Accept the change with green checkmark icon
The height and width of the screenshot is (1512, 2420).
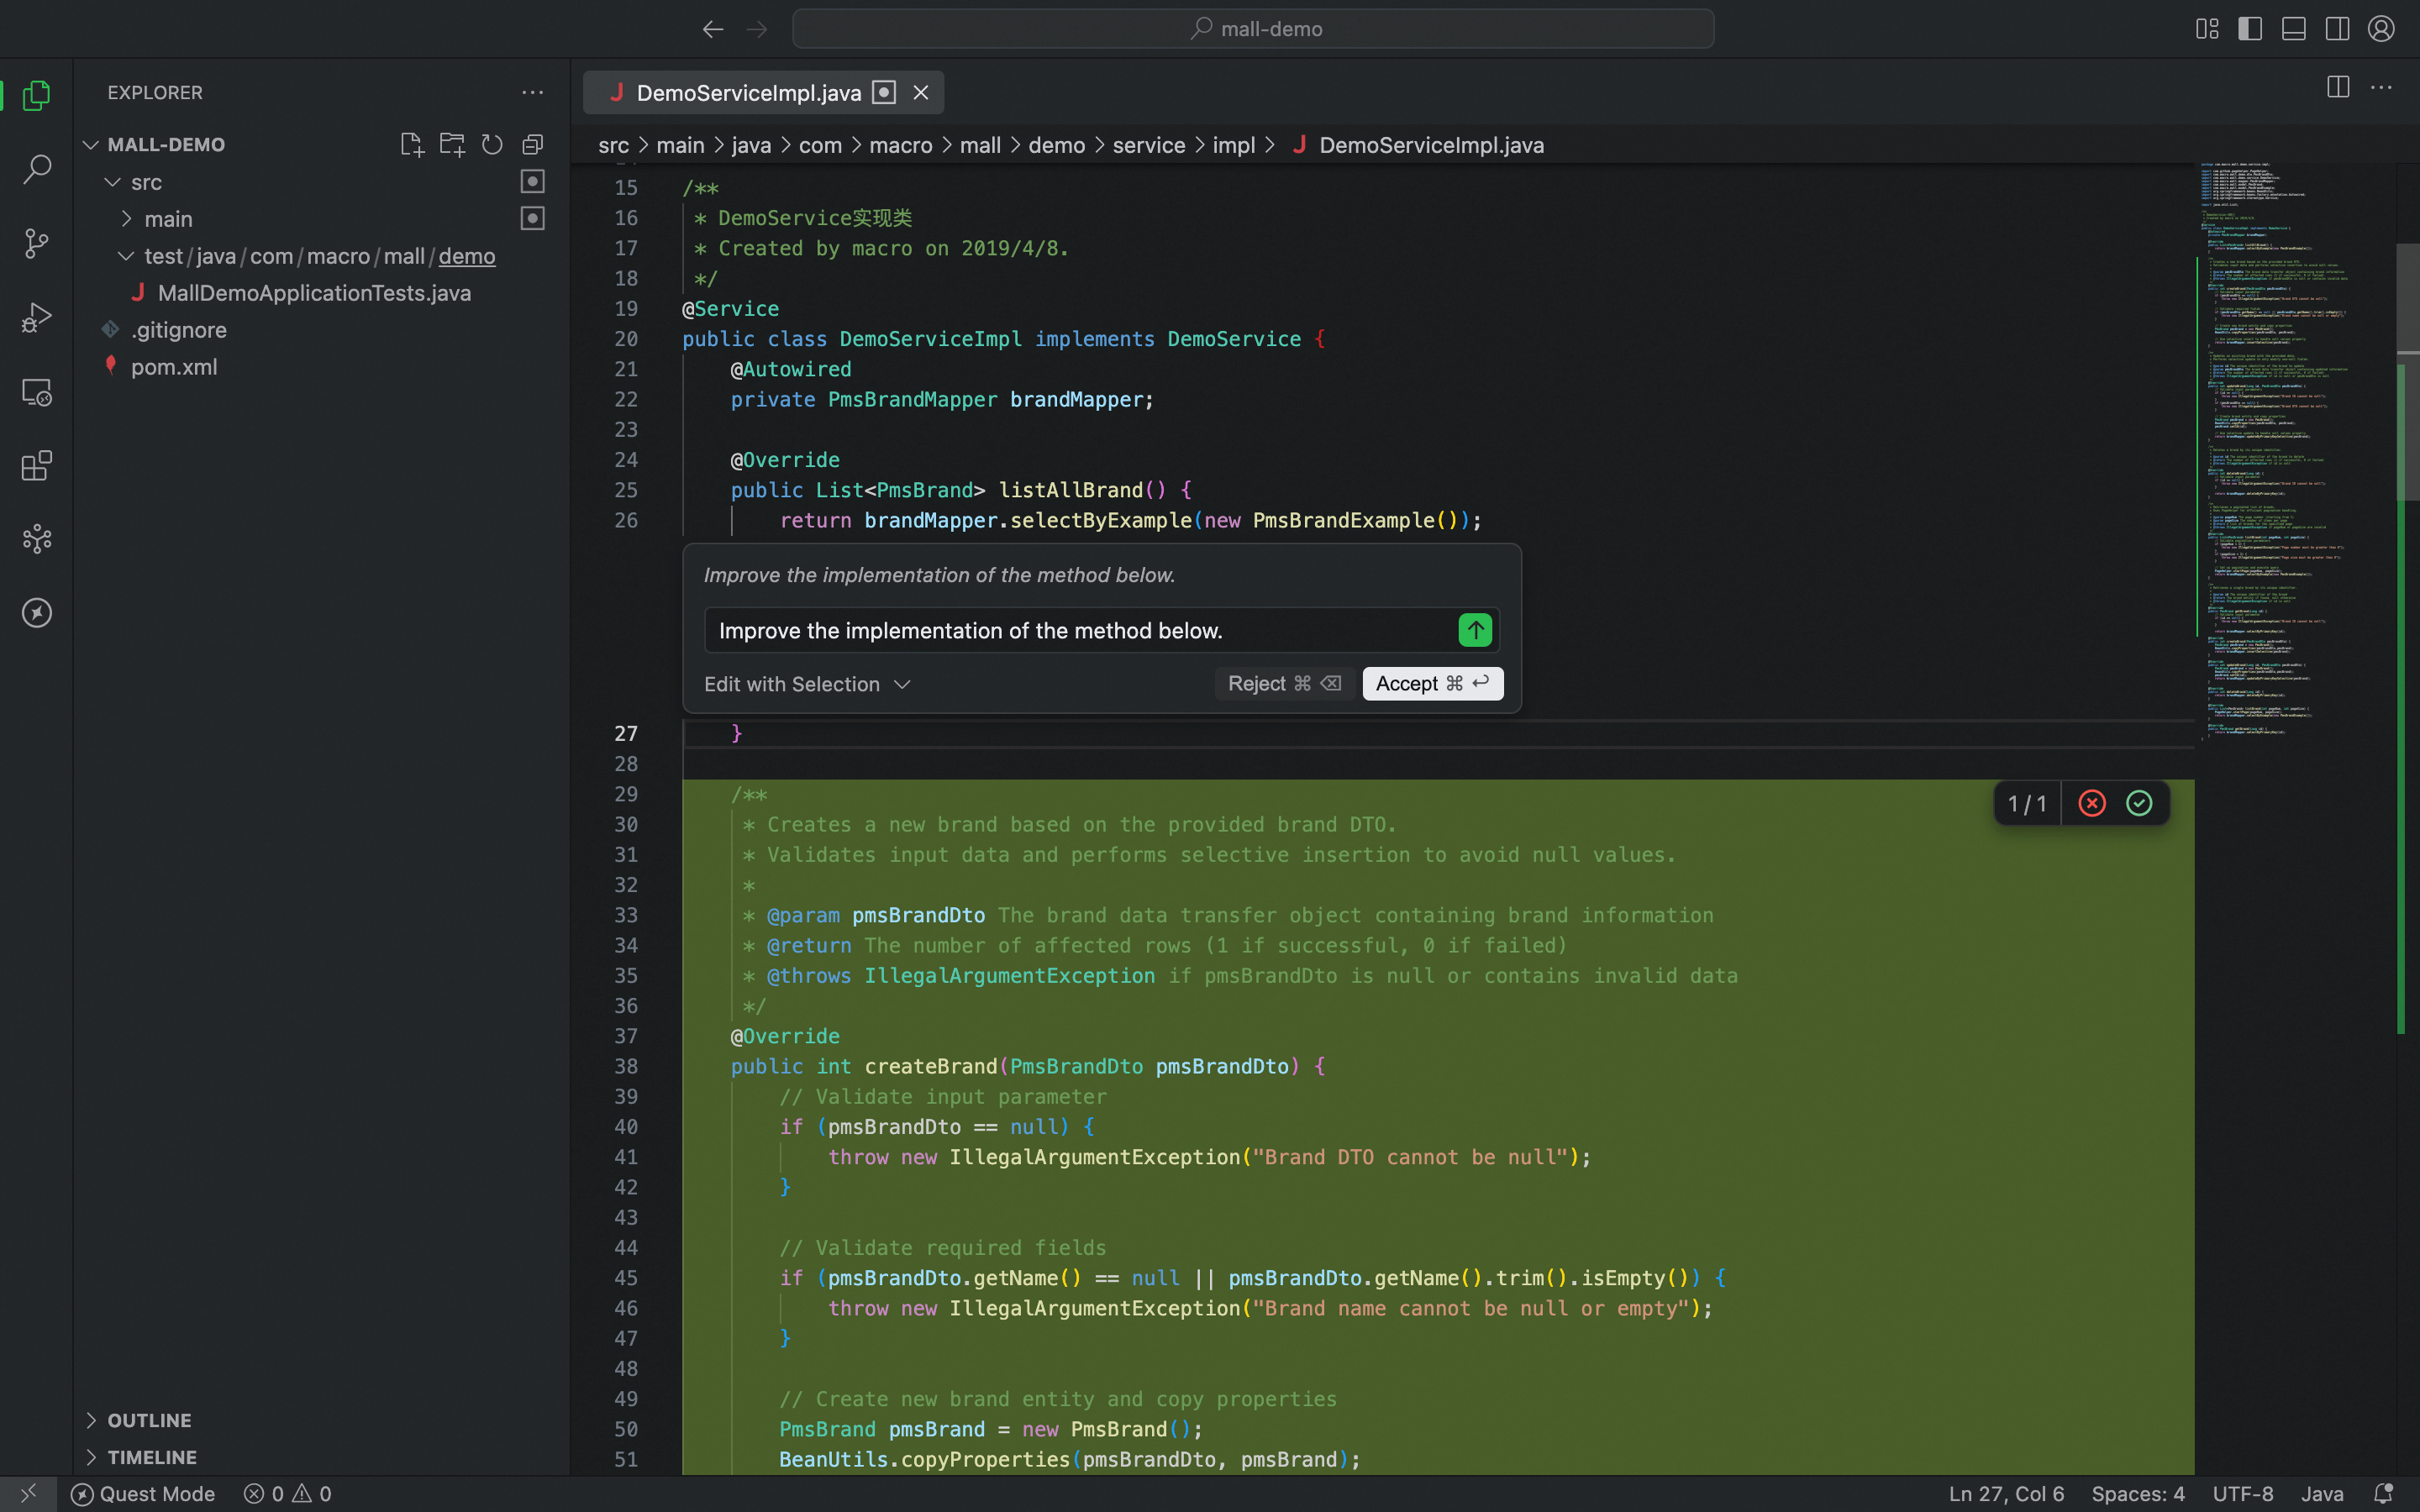2139,803
